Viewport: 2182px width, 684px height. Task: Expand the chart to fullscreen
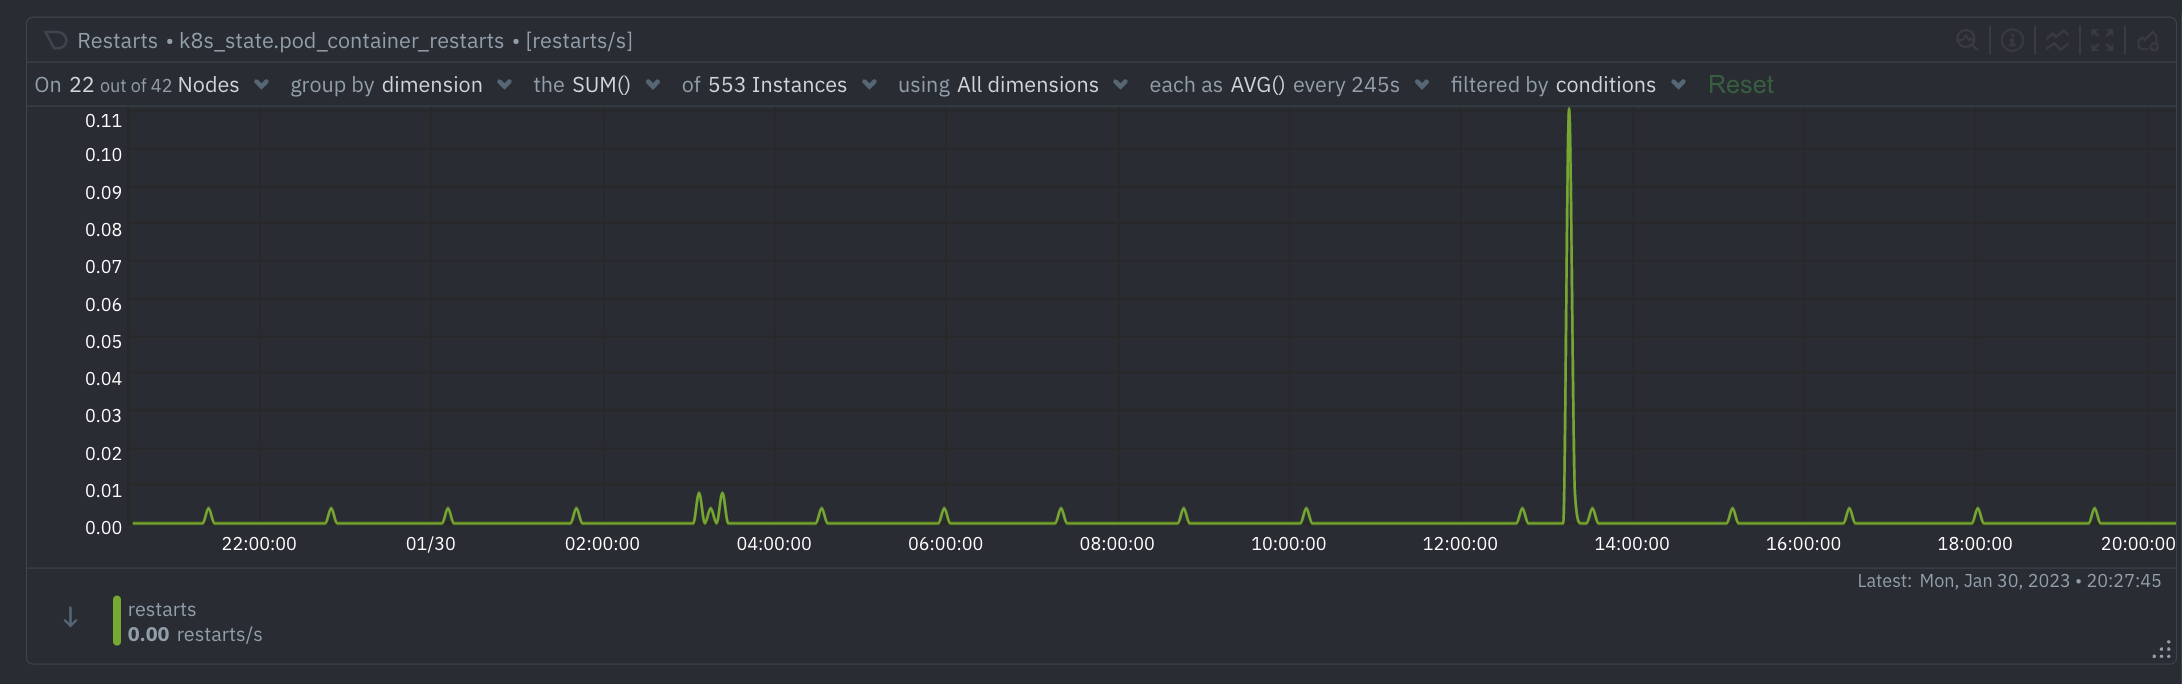coord(2102,40)
